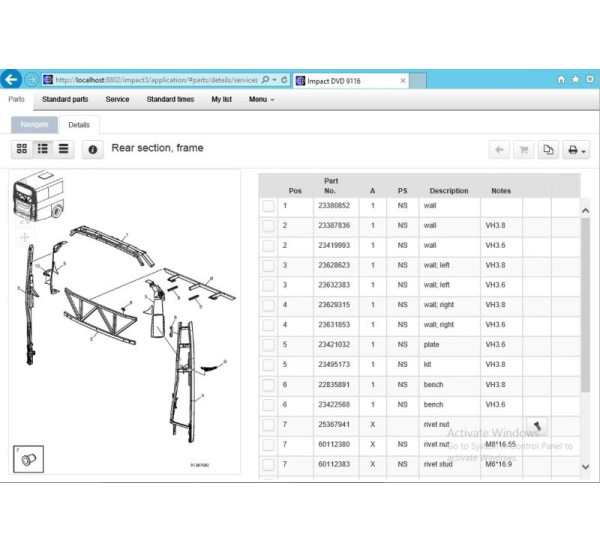Open the My list link
Screen dimensions: 600x553
(222, 100)
